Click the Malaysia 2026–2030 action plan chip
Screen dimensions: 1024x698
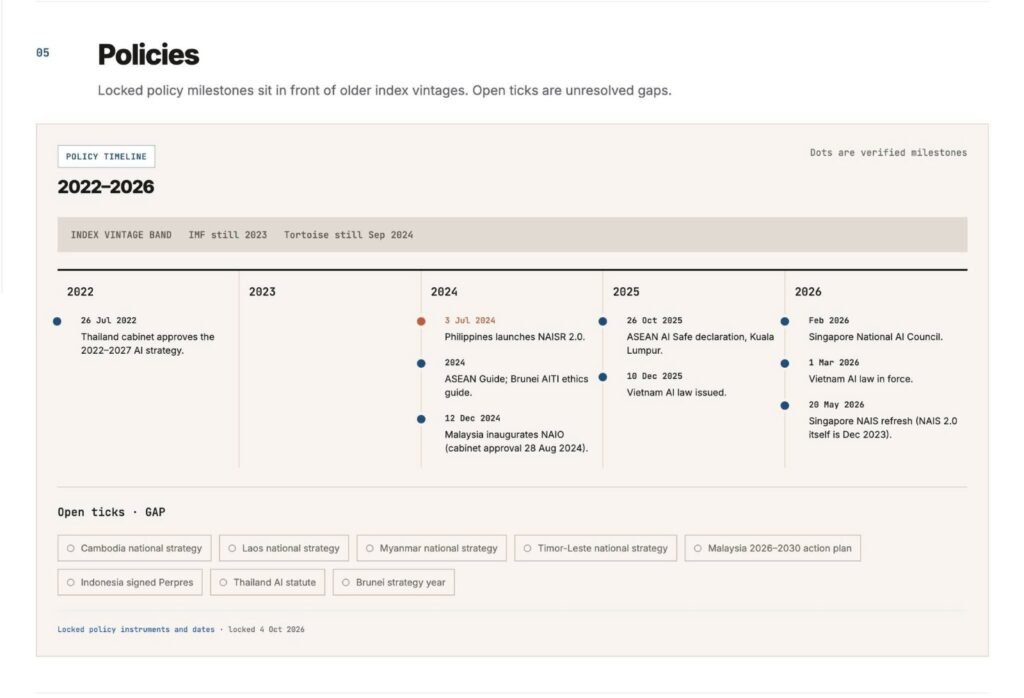point(773,548)
